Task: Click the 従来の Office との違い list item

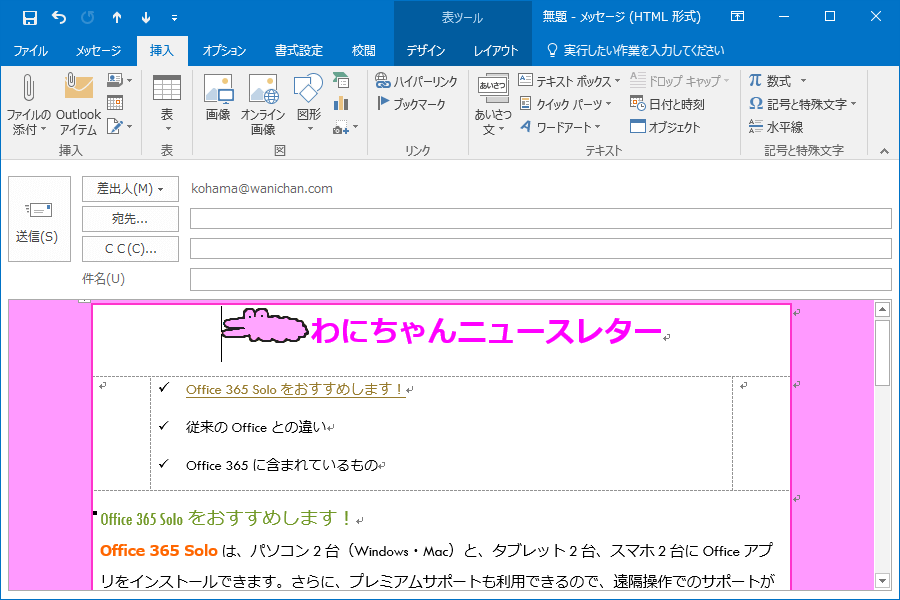Action: (256, 427)
